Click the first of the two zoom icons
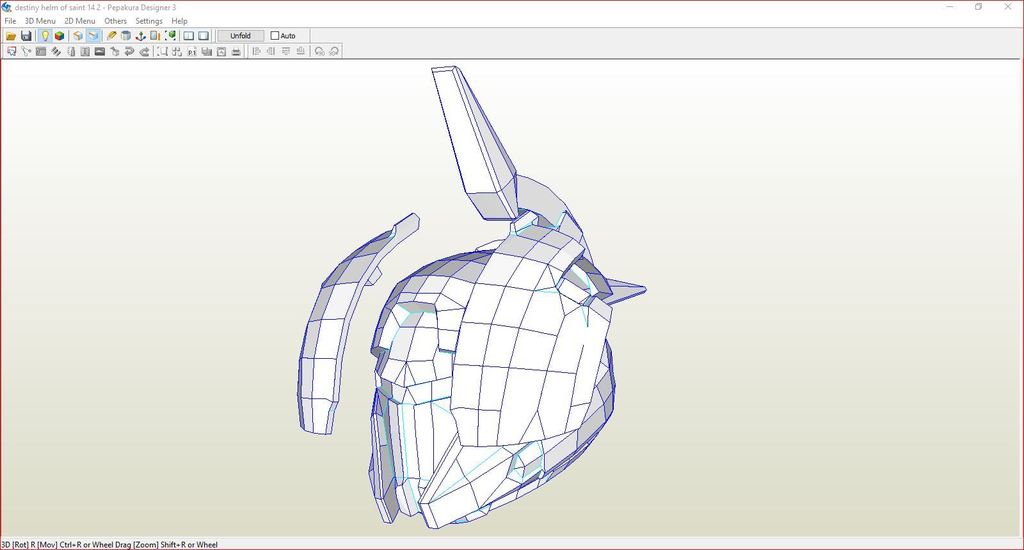This screenshot has height=550, width=1024. pyautogui.click(x=319, y=52)
